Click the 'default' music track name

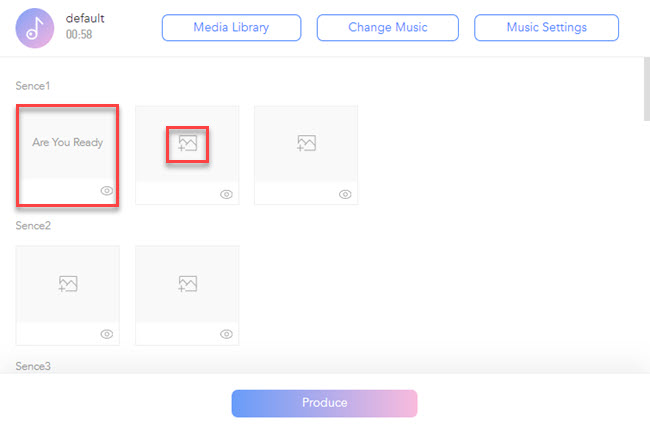coord(86,18)
